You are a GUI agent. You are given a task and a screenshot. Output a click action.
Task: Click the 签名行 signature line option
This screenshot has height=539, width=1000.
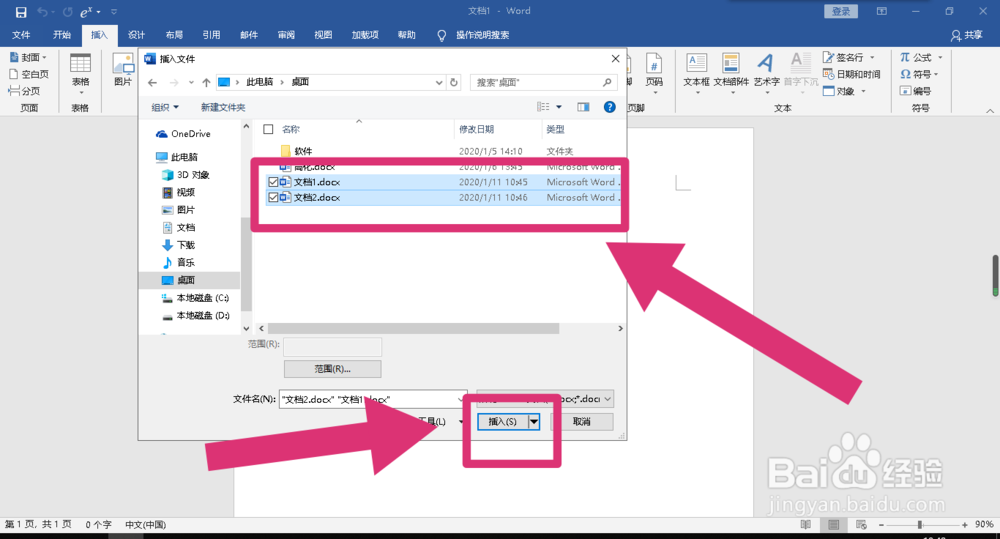848,57
